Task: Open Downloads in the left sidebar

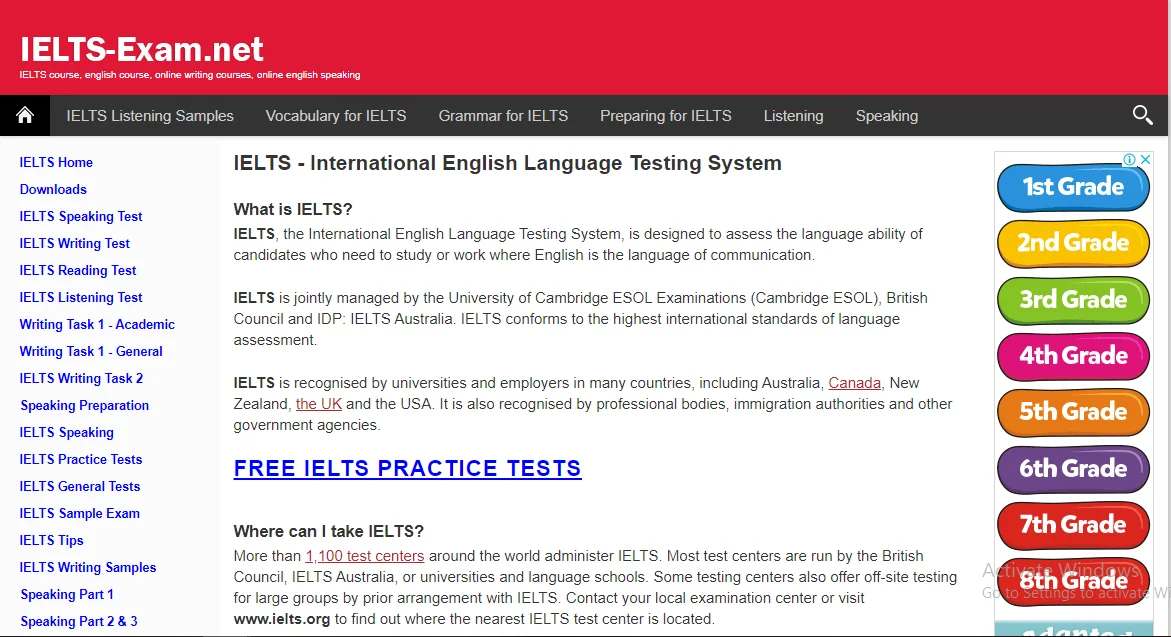Action: [x=53, y=189]
